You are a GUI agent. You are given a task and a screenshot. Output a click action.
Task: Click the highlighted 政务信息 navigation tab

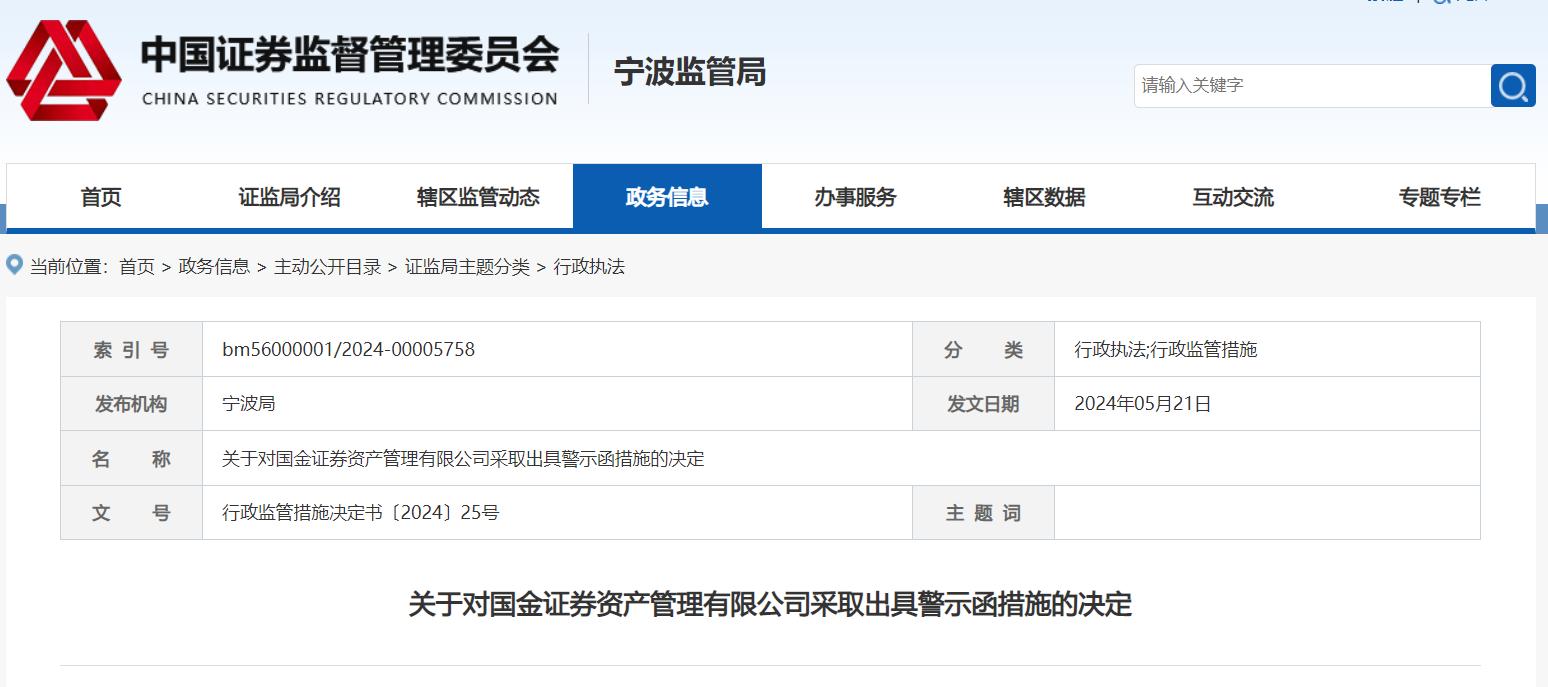(x=667, y=198)
